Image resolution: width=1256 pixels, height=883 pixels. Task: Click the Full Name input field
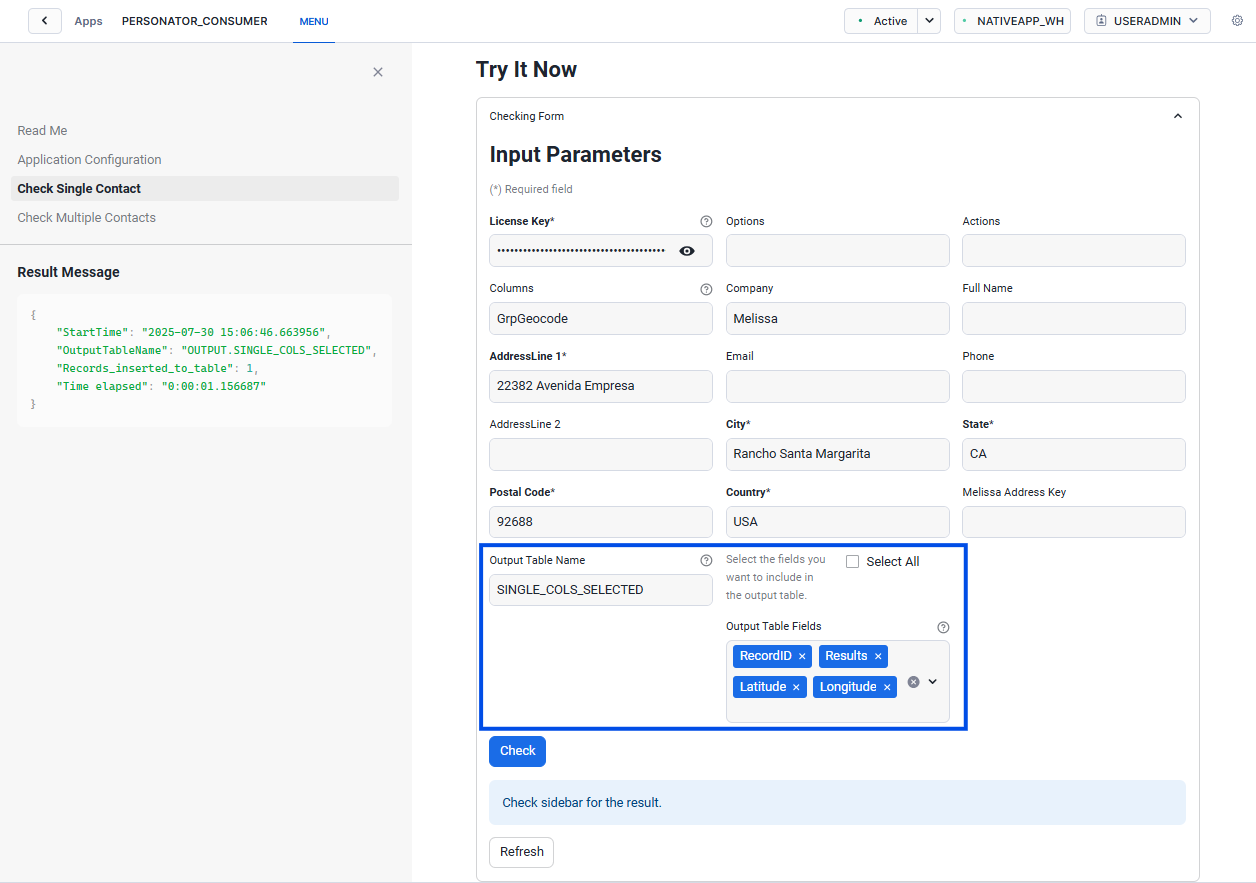pos(1074,319)
